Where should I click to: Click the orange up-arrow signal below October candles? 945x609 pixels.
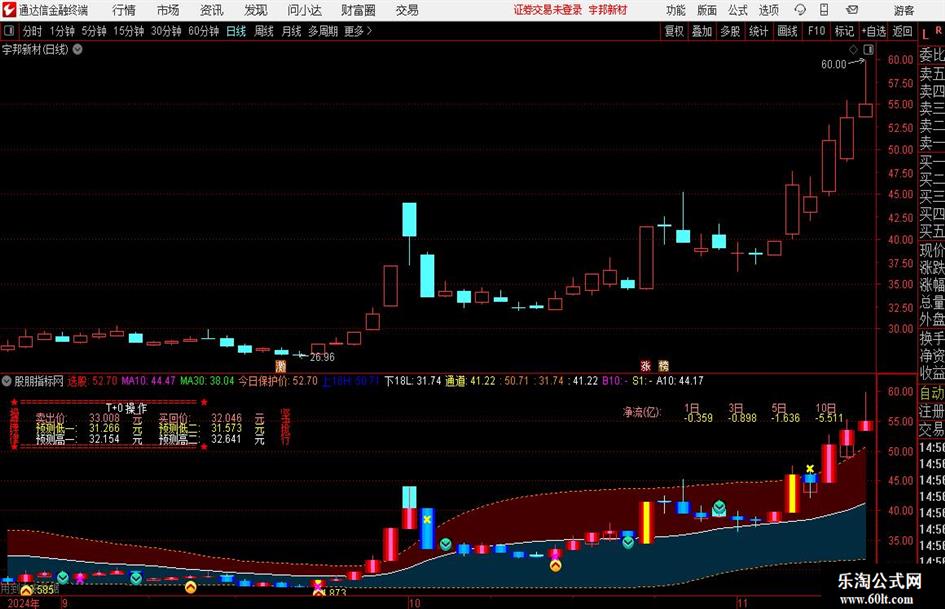556,566
